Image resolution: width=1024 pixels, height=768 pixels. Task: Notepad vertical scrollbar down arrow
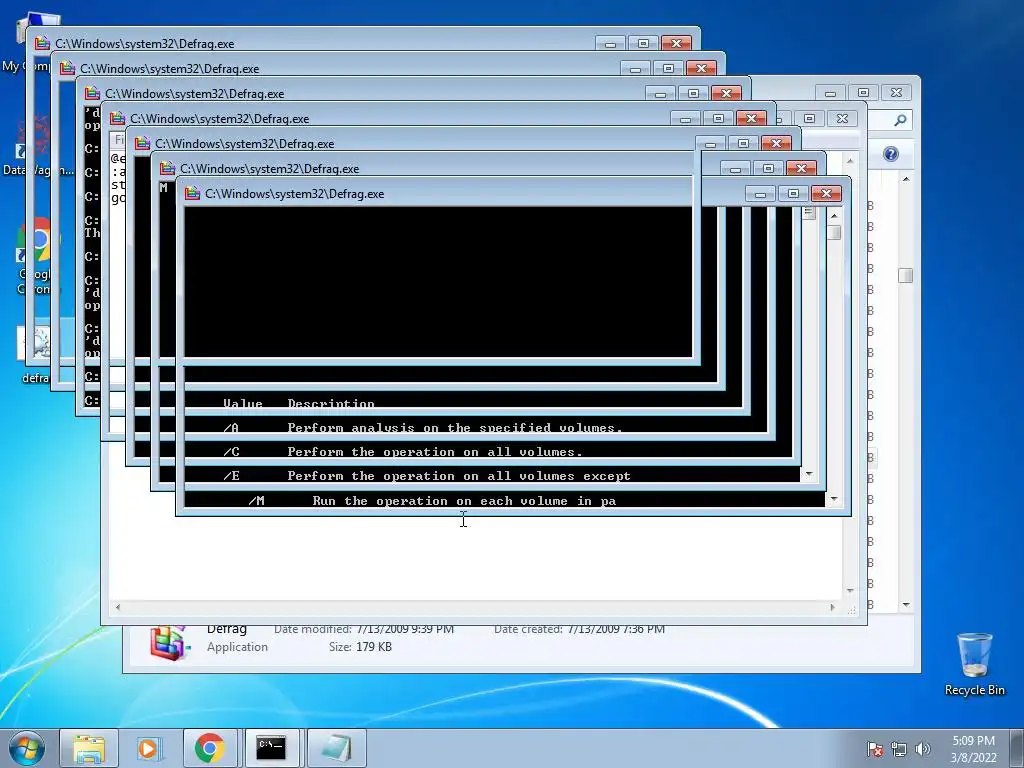[850, 590]
